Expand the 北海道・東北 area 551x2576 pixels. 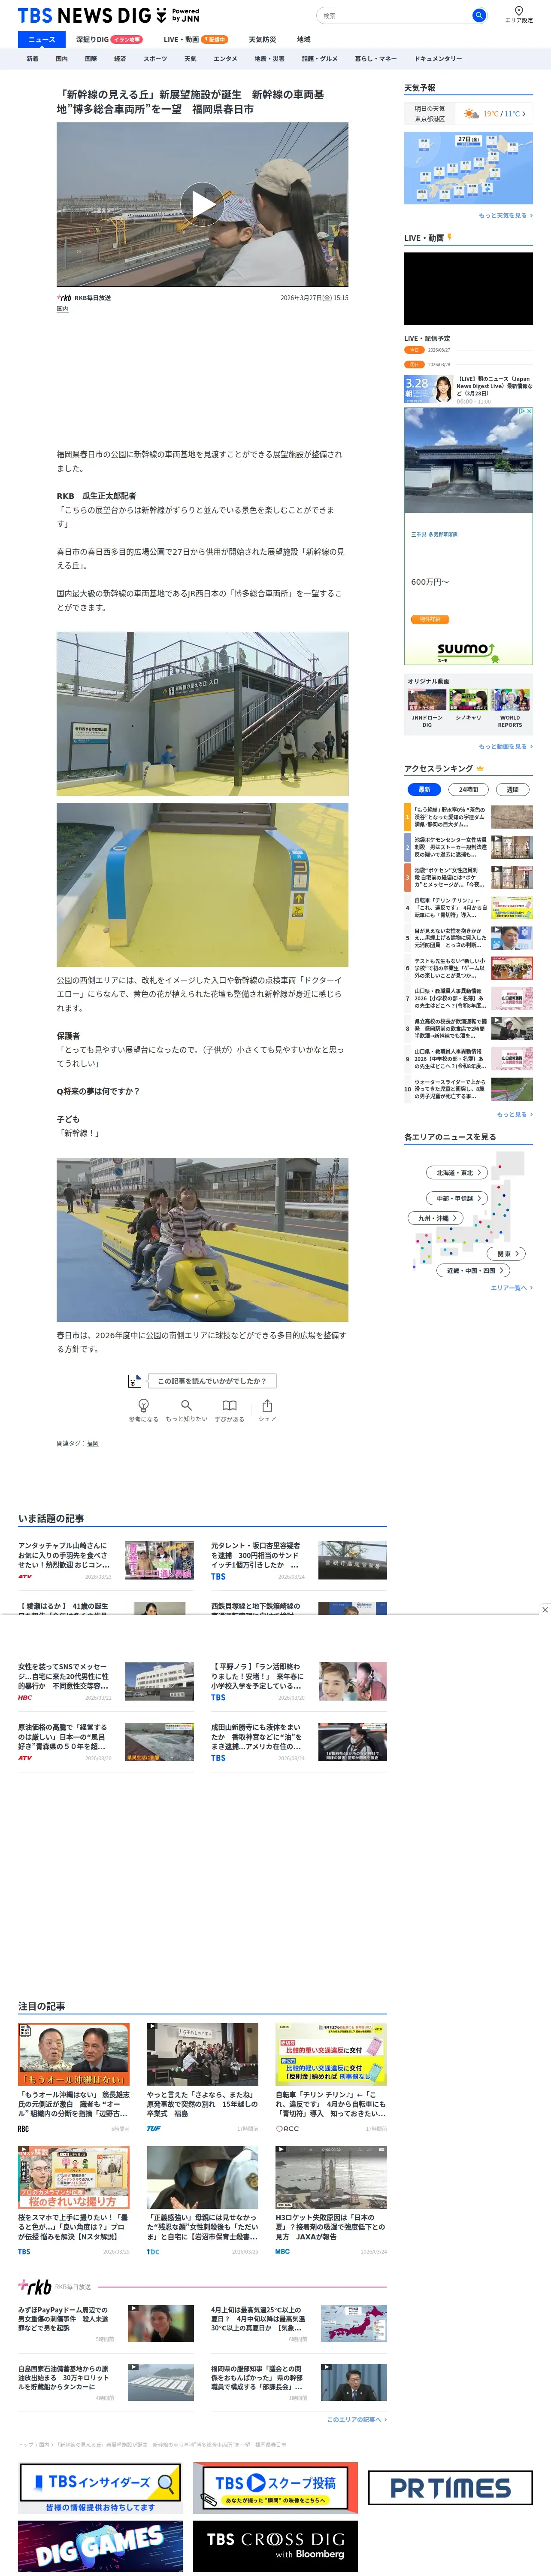point(458,1172)
